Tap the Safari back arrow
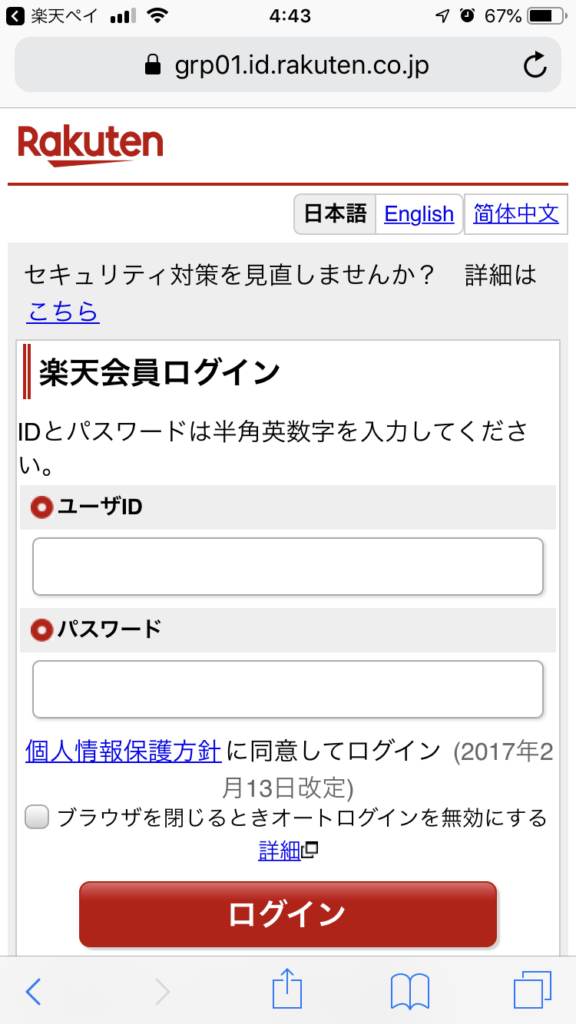The height and width of the screenshot is (1024, 576). click(33, 991)
